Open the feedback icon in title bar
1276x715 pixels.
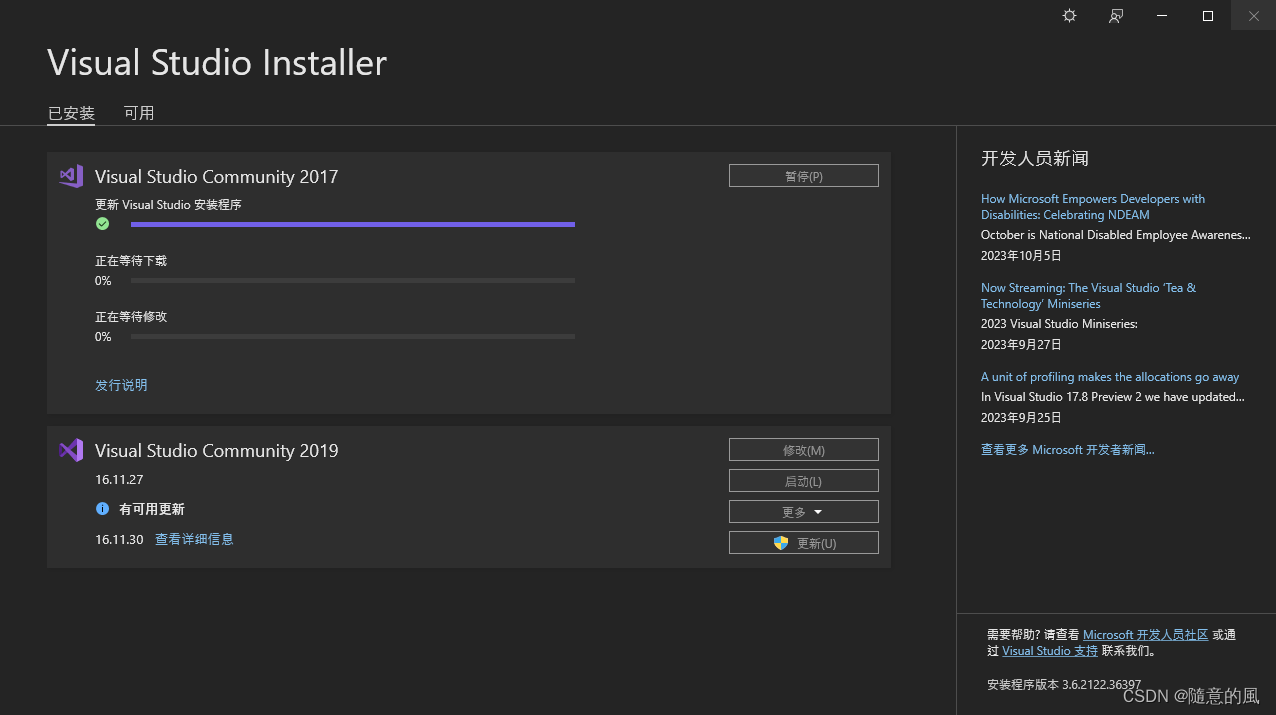click(x=1116, y=16)
